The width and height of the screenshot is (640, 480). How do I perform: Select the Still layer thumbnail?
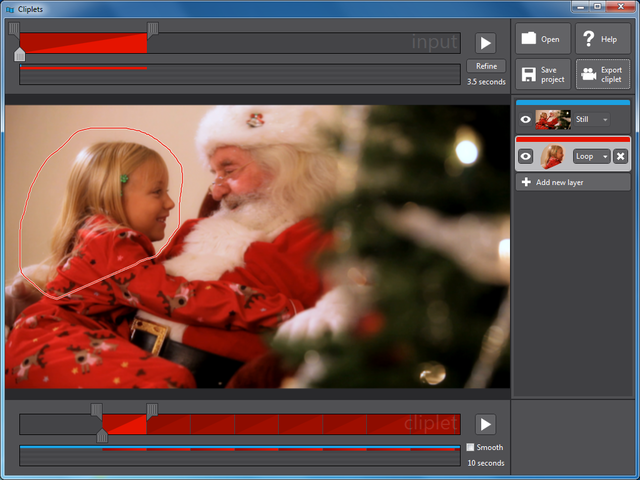pos(553,119)
